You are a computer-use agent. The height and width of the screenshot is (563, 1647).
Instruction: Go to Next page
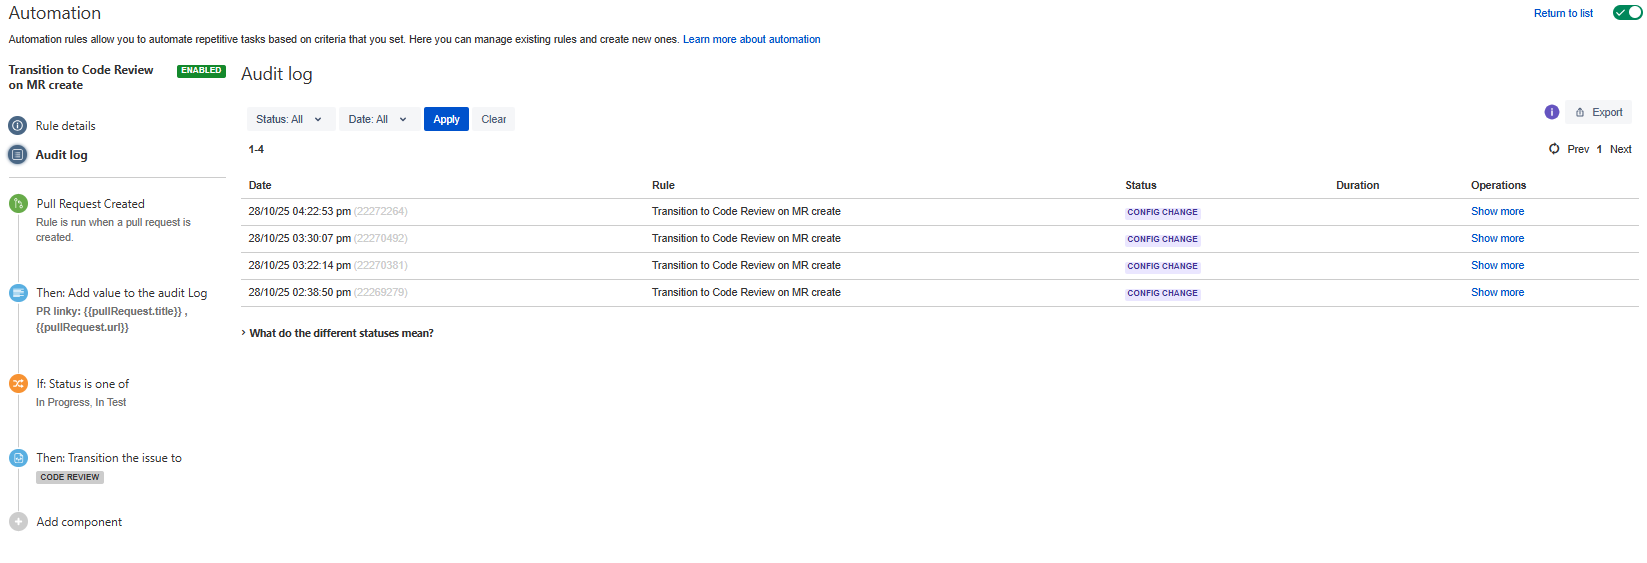[x=1620, y=149]
